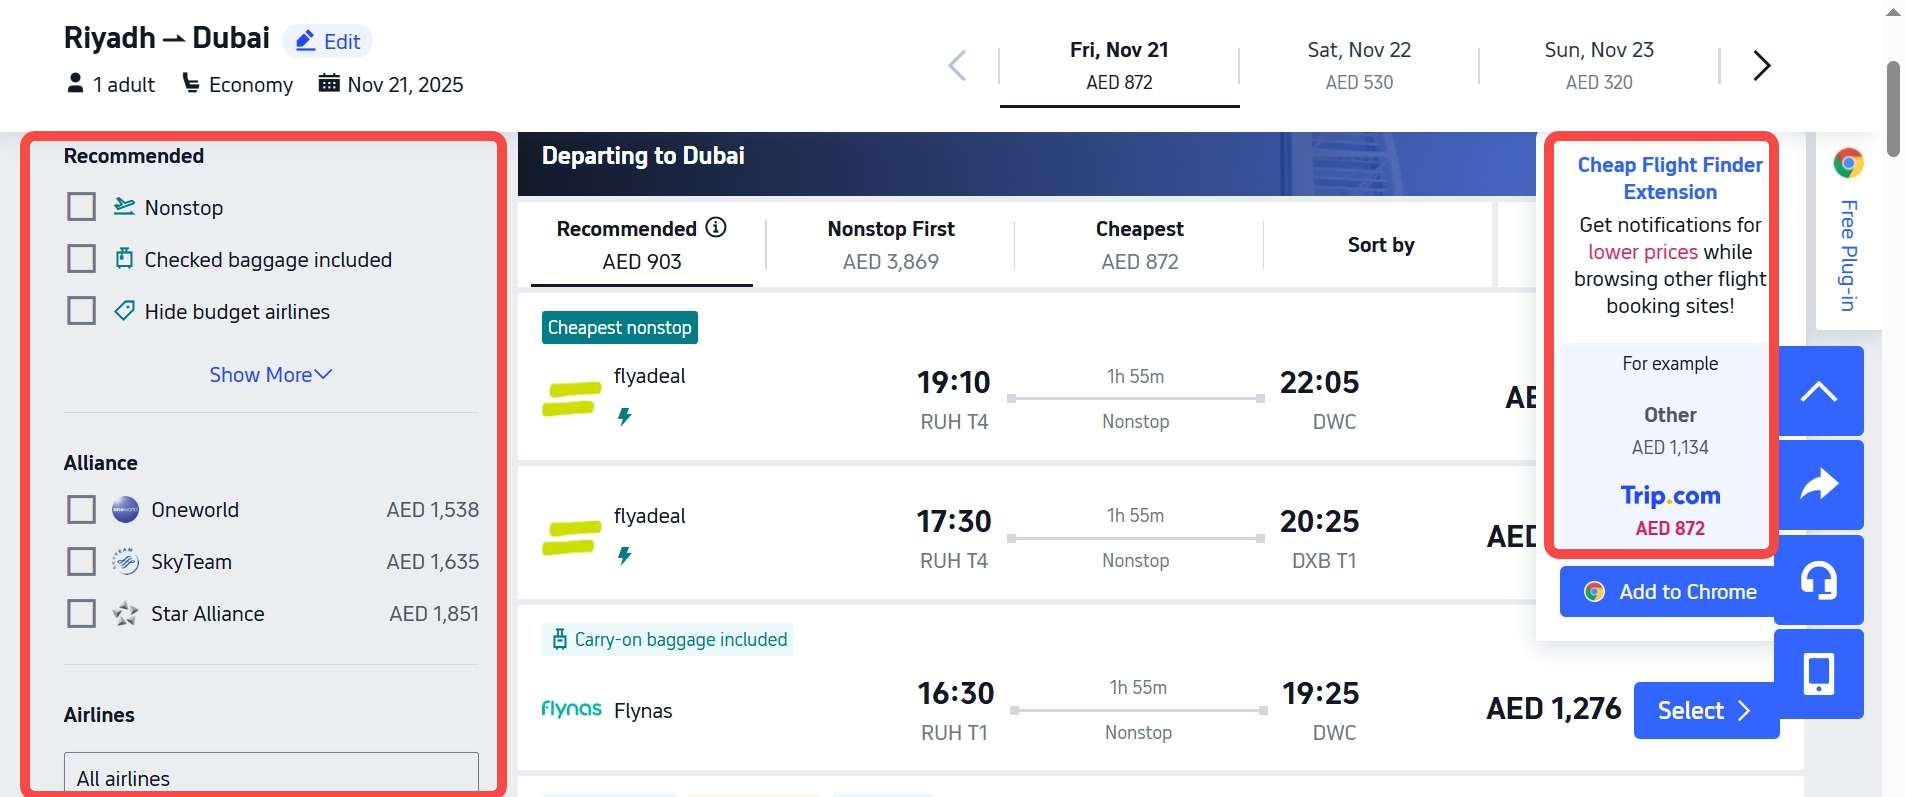1905x797 pixels.
Task: Click the page vertical scrollbar thumb
Action: (x=1892, y=110)
